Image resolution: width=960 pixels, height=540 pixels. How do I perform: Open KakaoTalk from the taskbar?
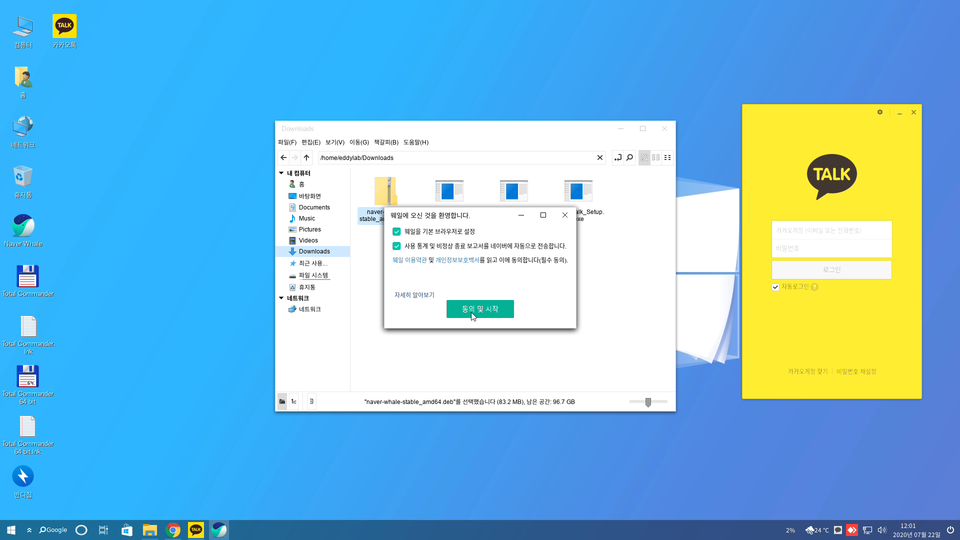pyautogui.click(x=196, y=530)
